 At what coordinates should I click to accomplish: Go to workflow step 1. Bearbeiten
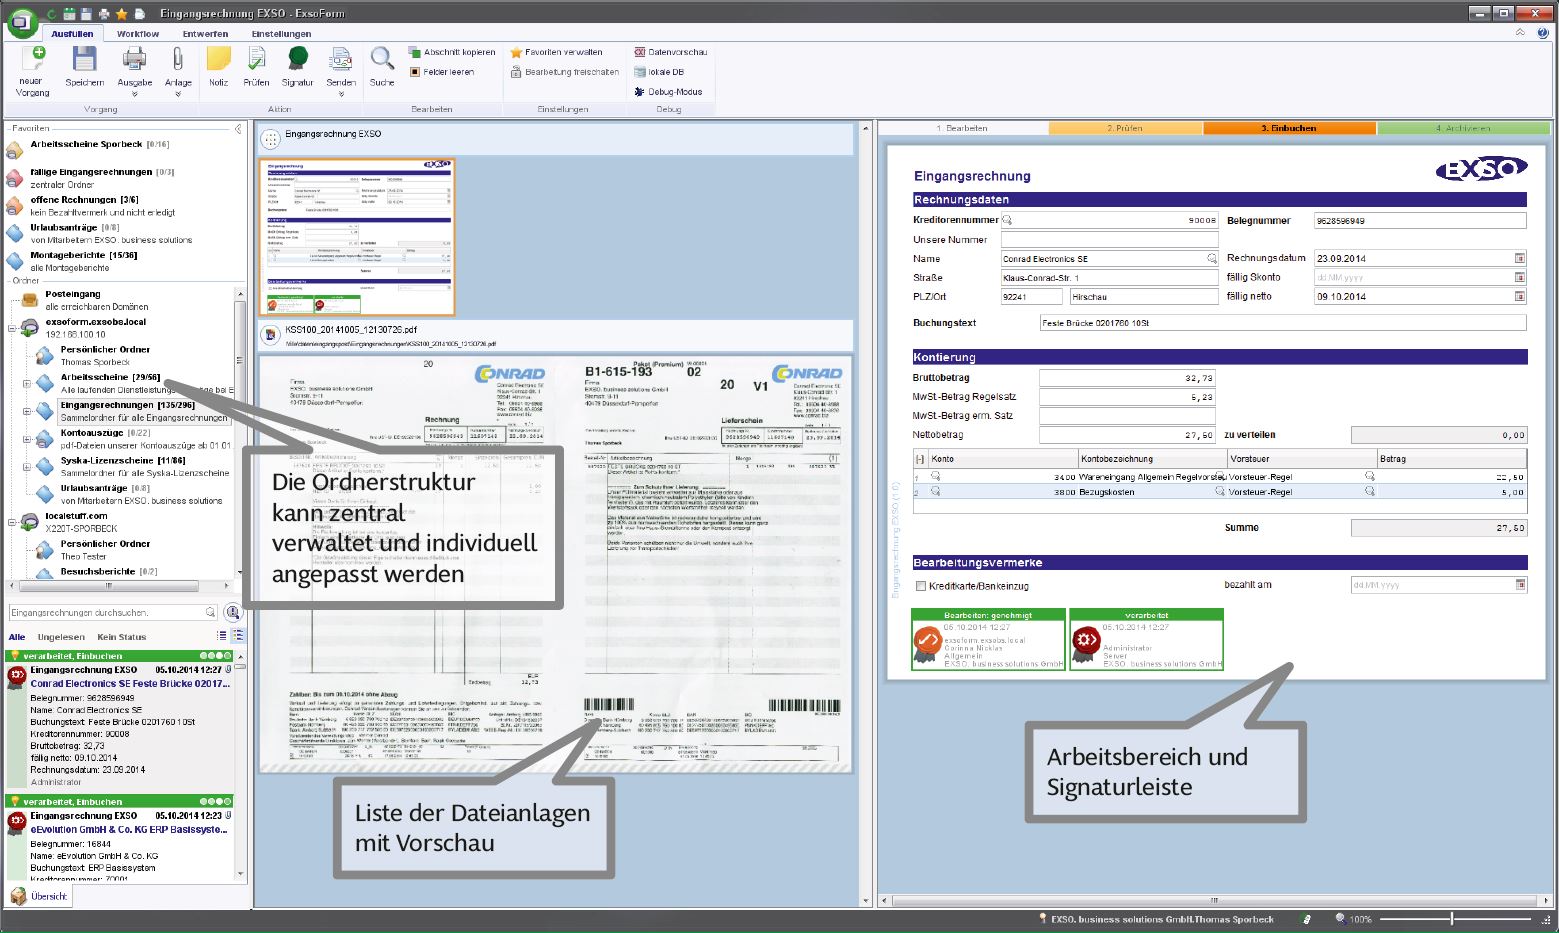(x=961, y=128)
